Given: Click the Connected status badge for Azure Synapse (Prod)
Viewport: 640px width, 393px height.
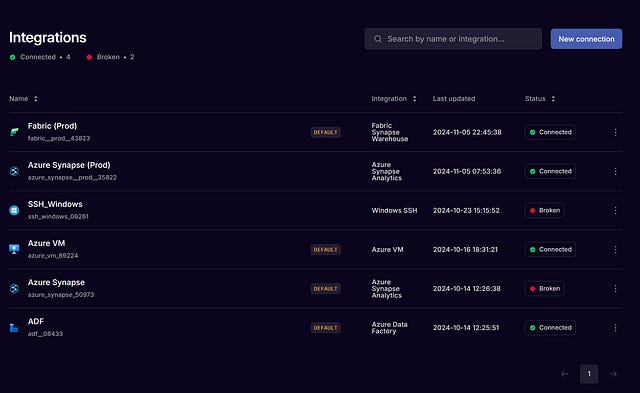Looking at the screenshot, I should pos(550,171).
